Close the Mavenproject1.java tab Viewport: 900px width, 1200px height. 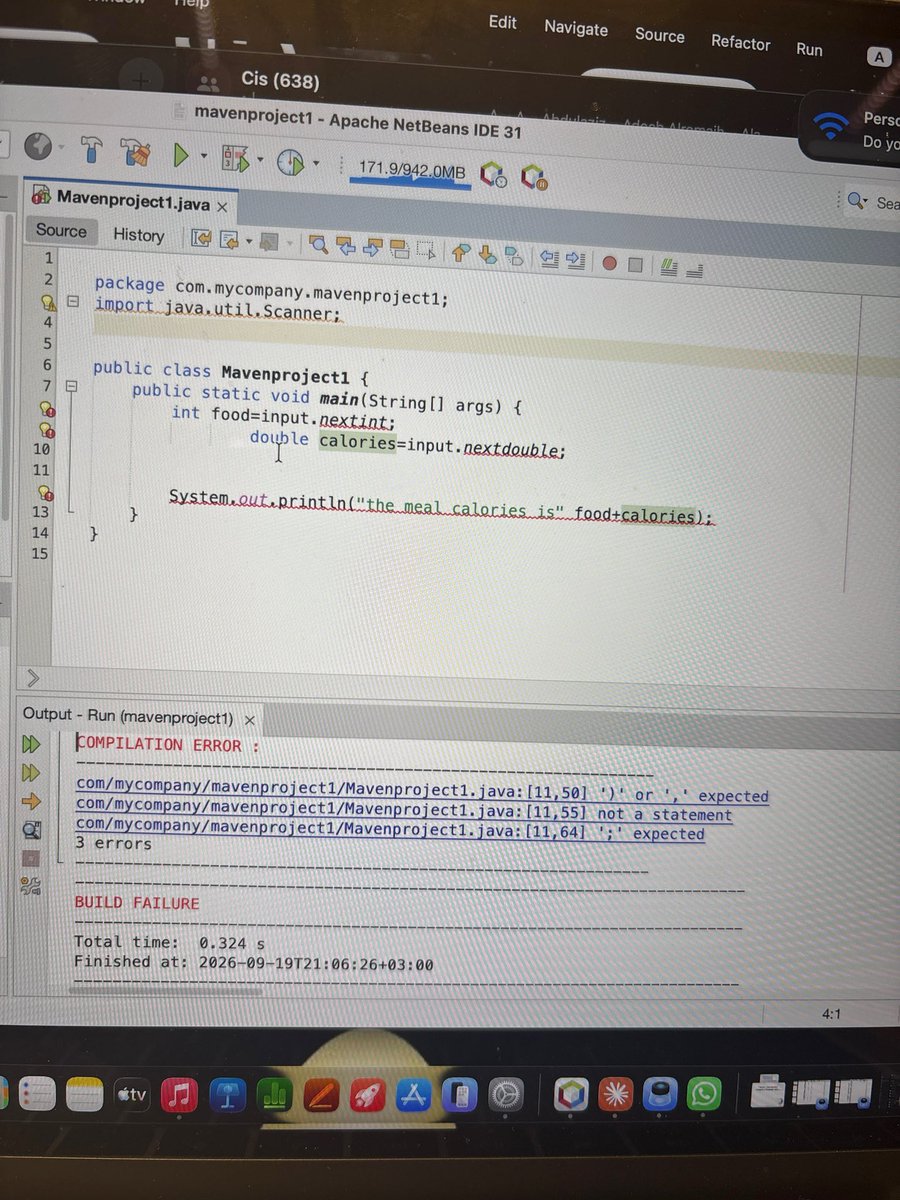coord(222,207)
